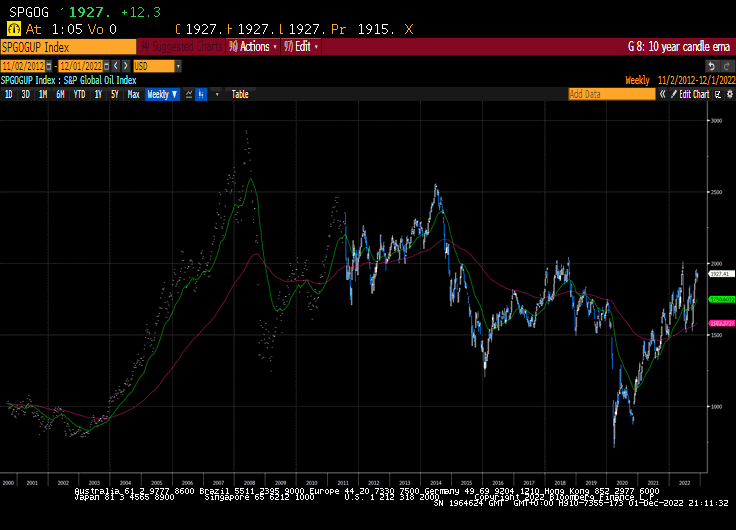
Task: Click the SPGOGUP Index : S&P Global Oil Index label
Action: coord(69,80)
